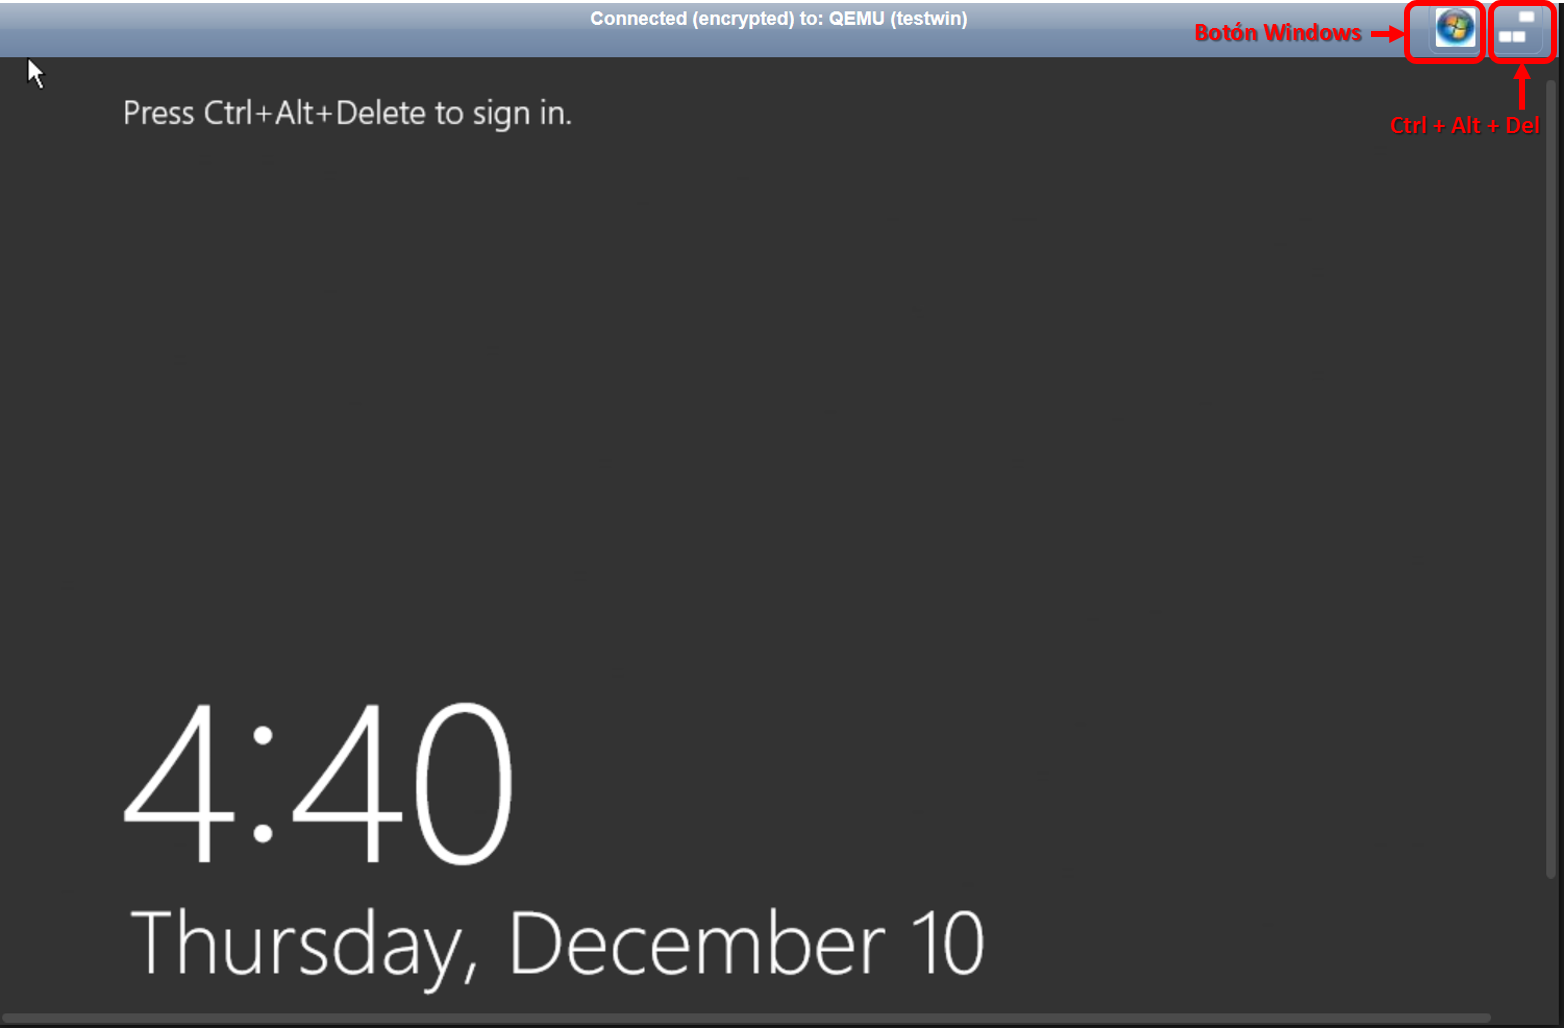
Task: Select the red 'Botón Windows' annotation label
Action: 1277,33
